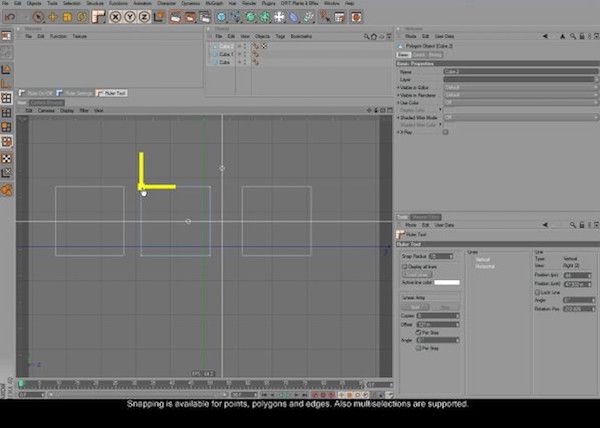Image resolution: width=600 pixels, height=428 pixels.
Task: Toggle the Lock Line checkbox
Action: click(x=537, y=292)
